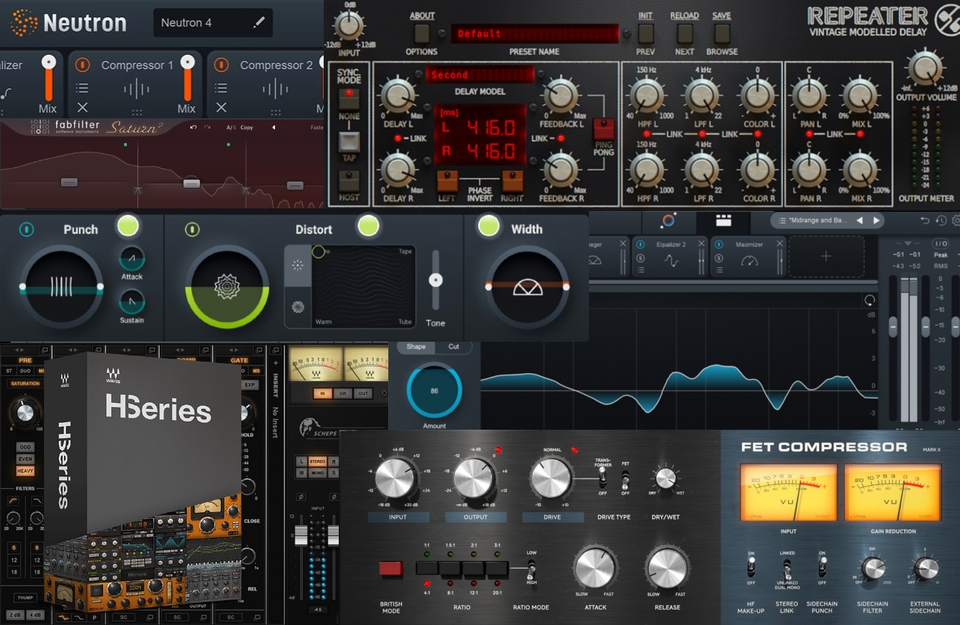Open the Delay Model 'Second' selector

pos(479,75)
